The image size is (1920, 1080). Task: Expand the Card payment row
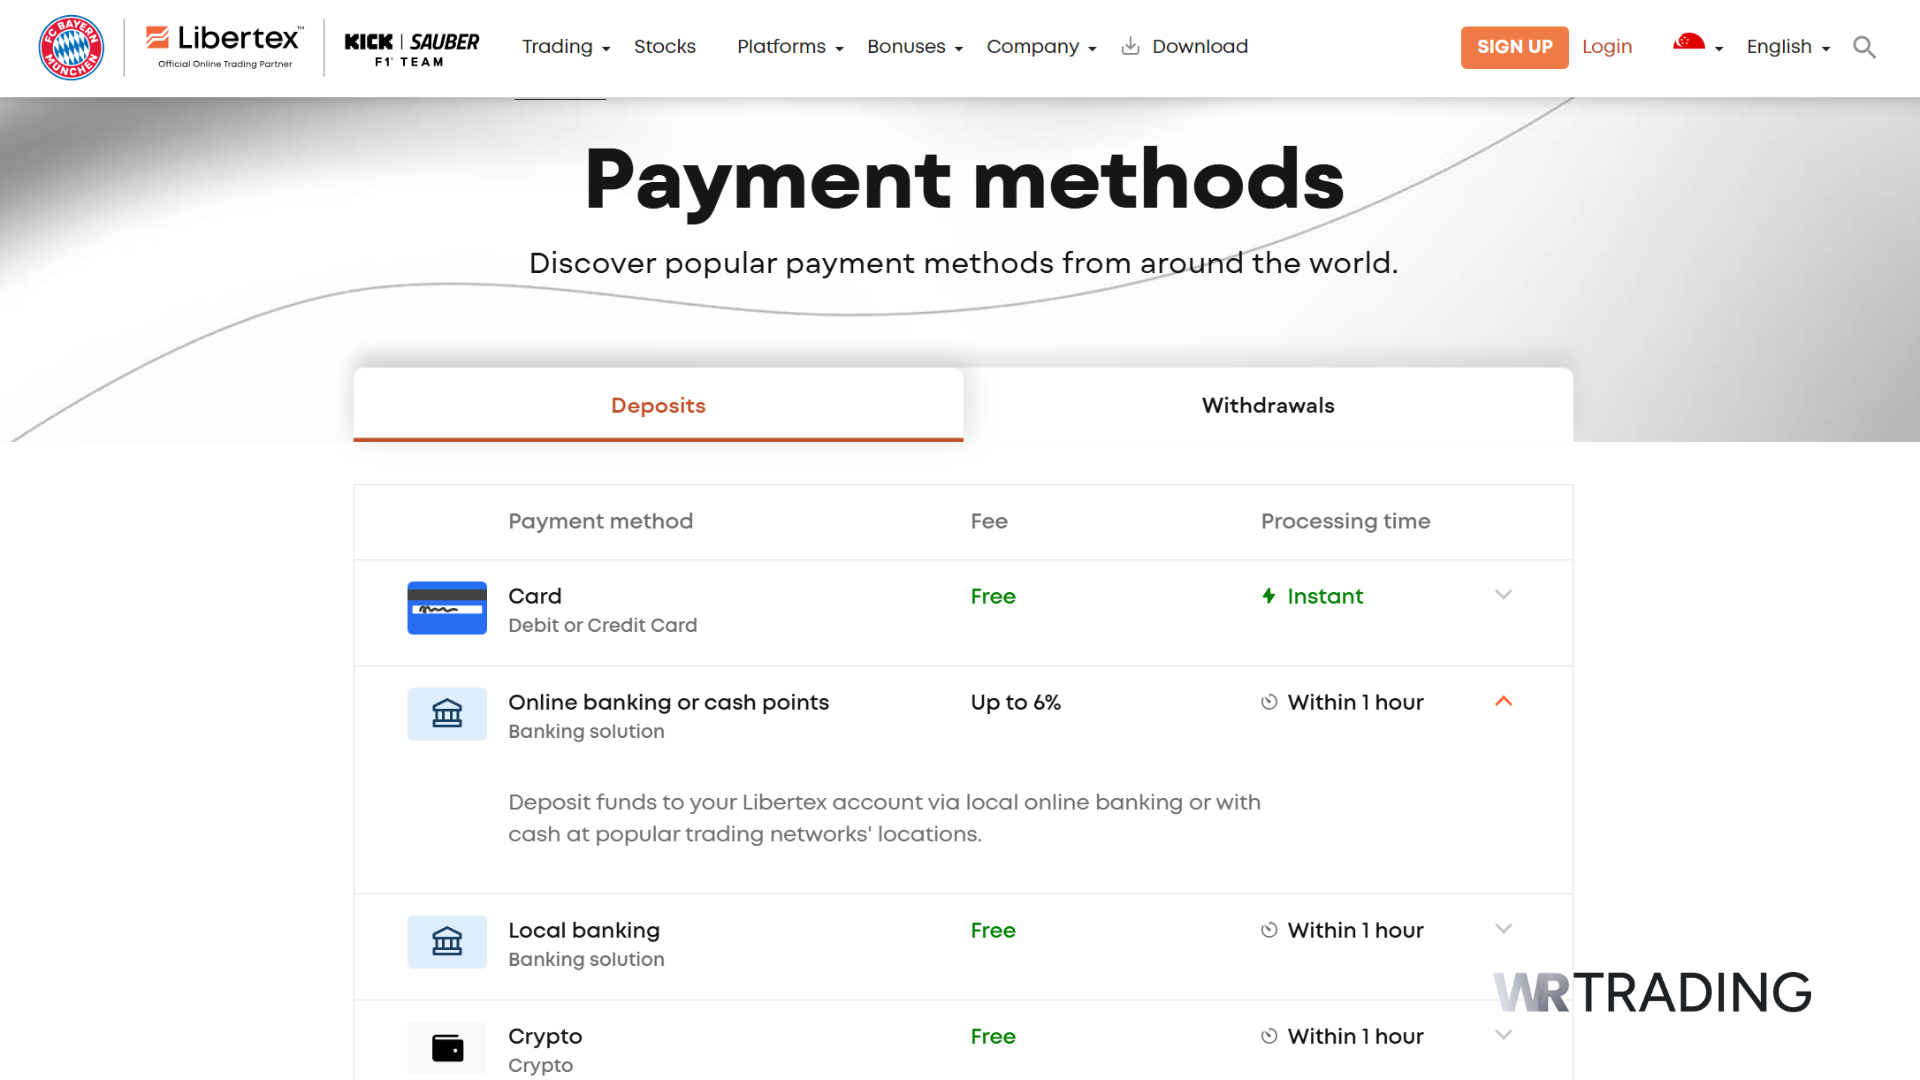(x=1503, y=595)
